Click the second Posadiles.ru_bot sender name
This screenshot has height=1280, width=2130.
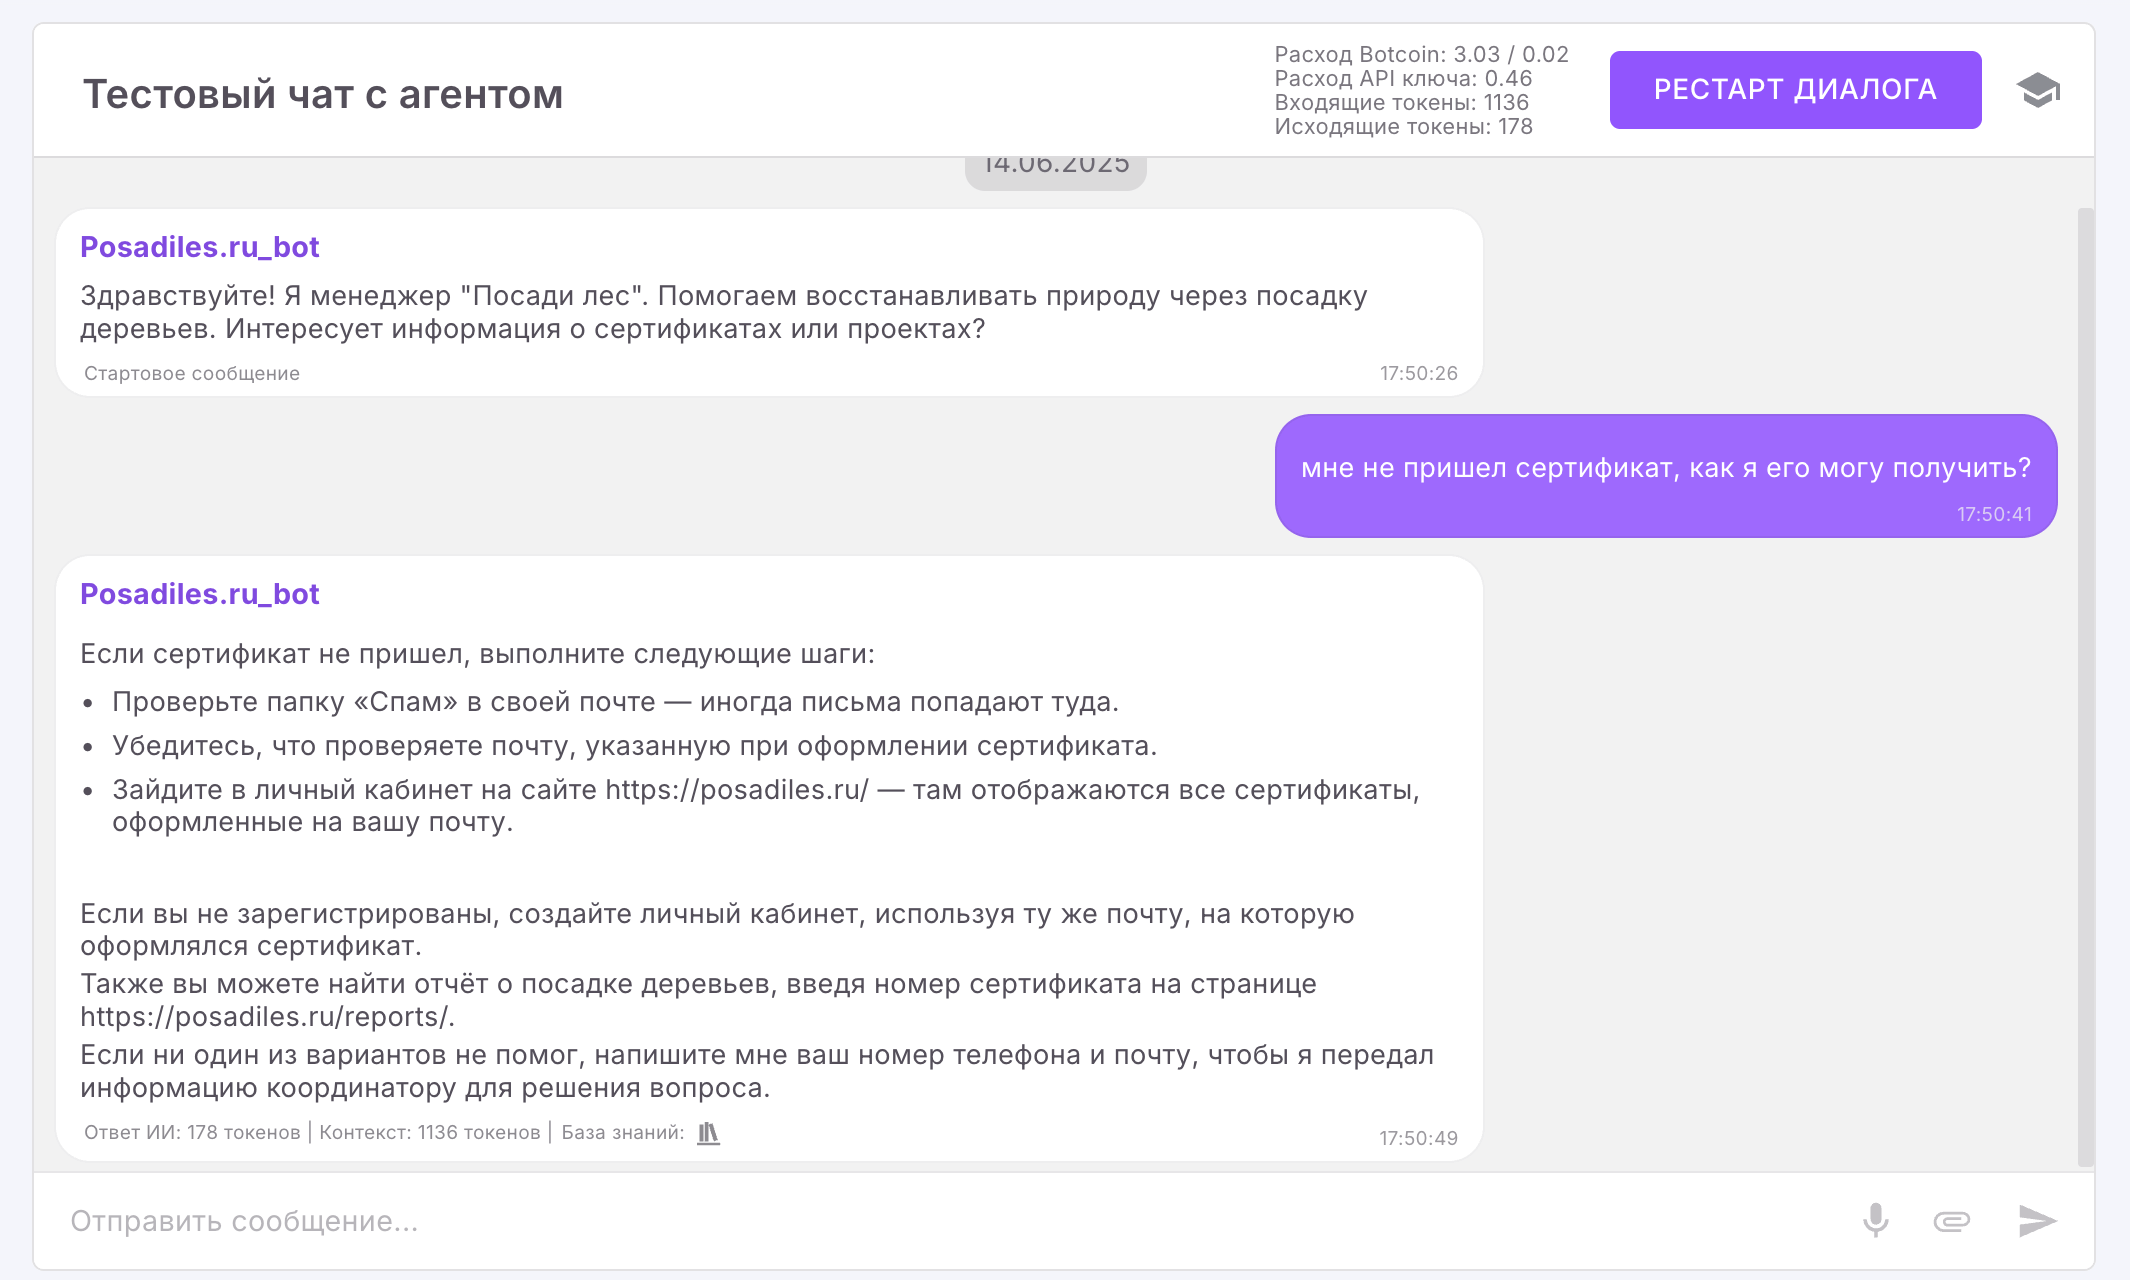pyautogui.click(x=200, y=594)
